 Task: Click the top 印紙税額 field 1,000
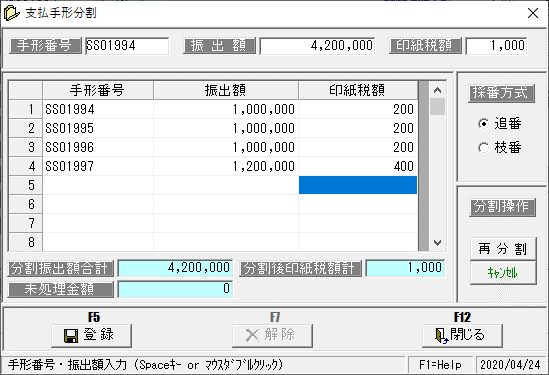pos(496,46)
